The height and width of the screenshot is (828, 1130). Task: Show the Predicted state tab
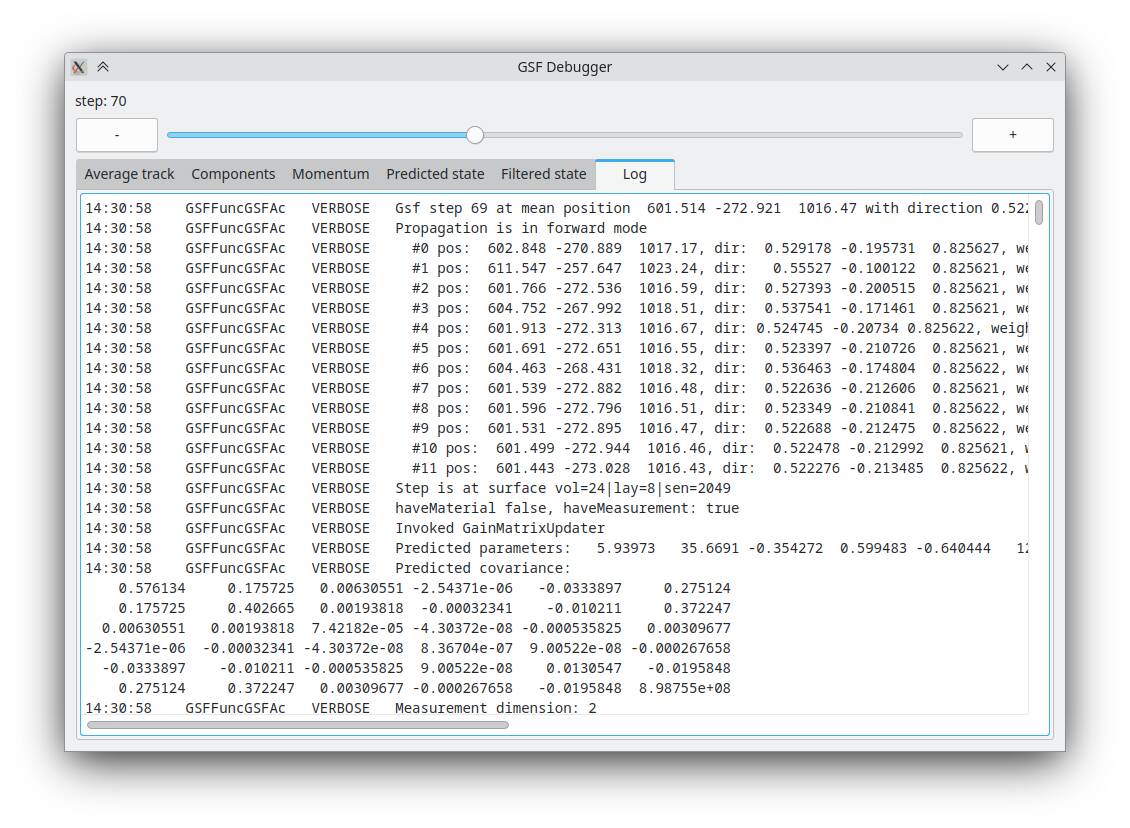tap(435, 174)
